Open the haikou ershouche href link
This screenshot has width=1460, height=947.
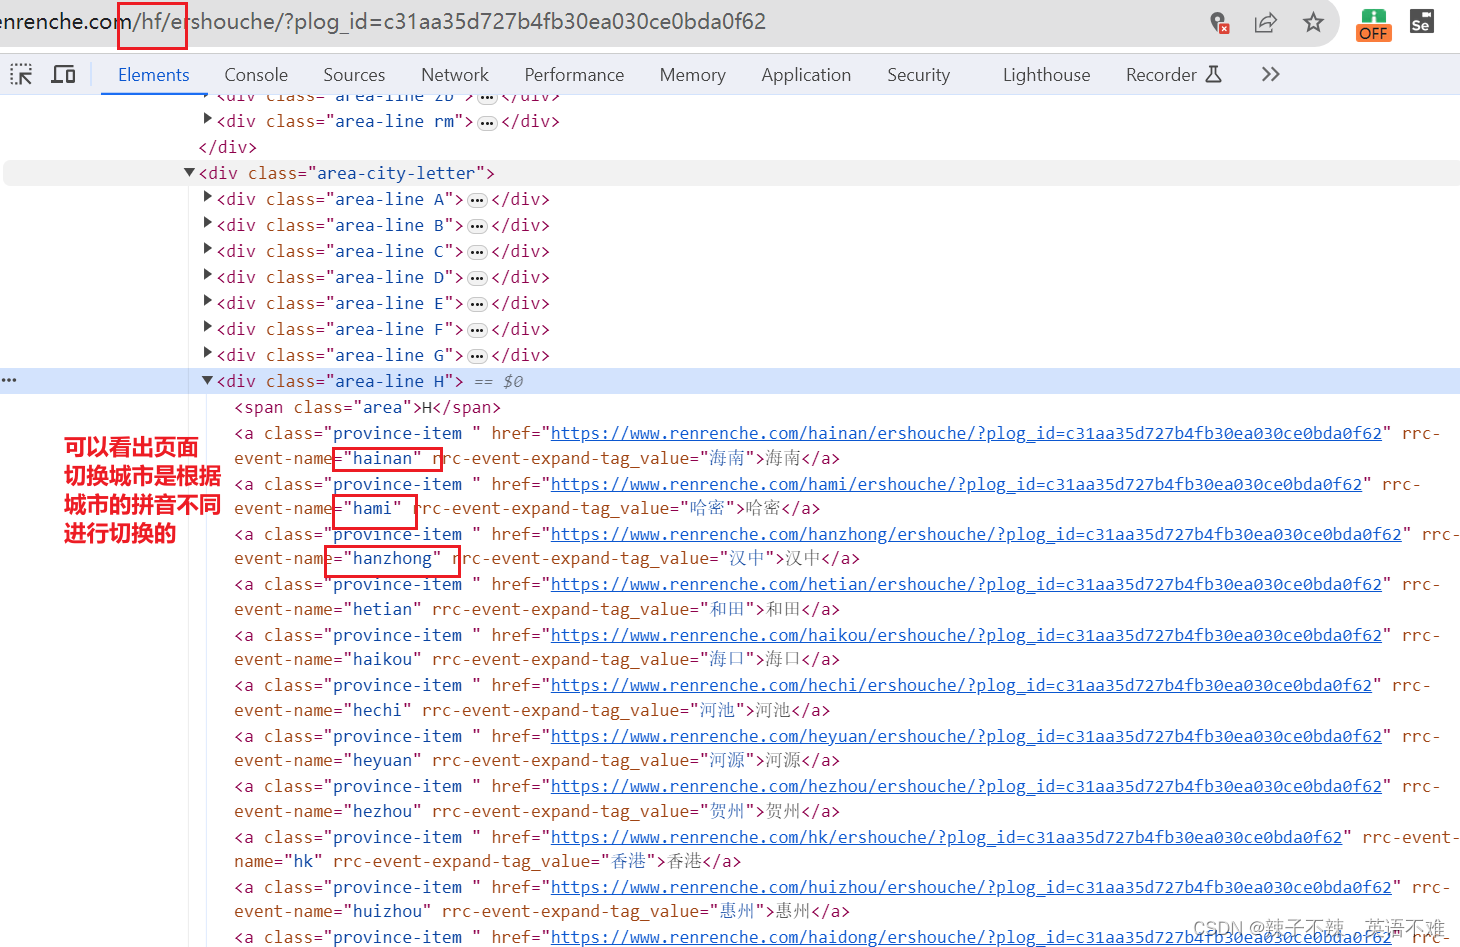(x=966, y=635)
